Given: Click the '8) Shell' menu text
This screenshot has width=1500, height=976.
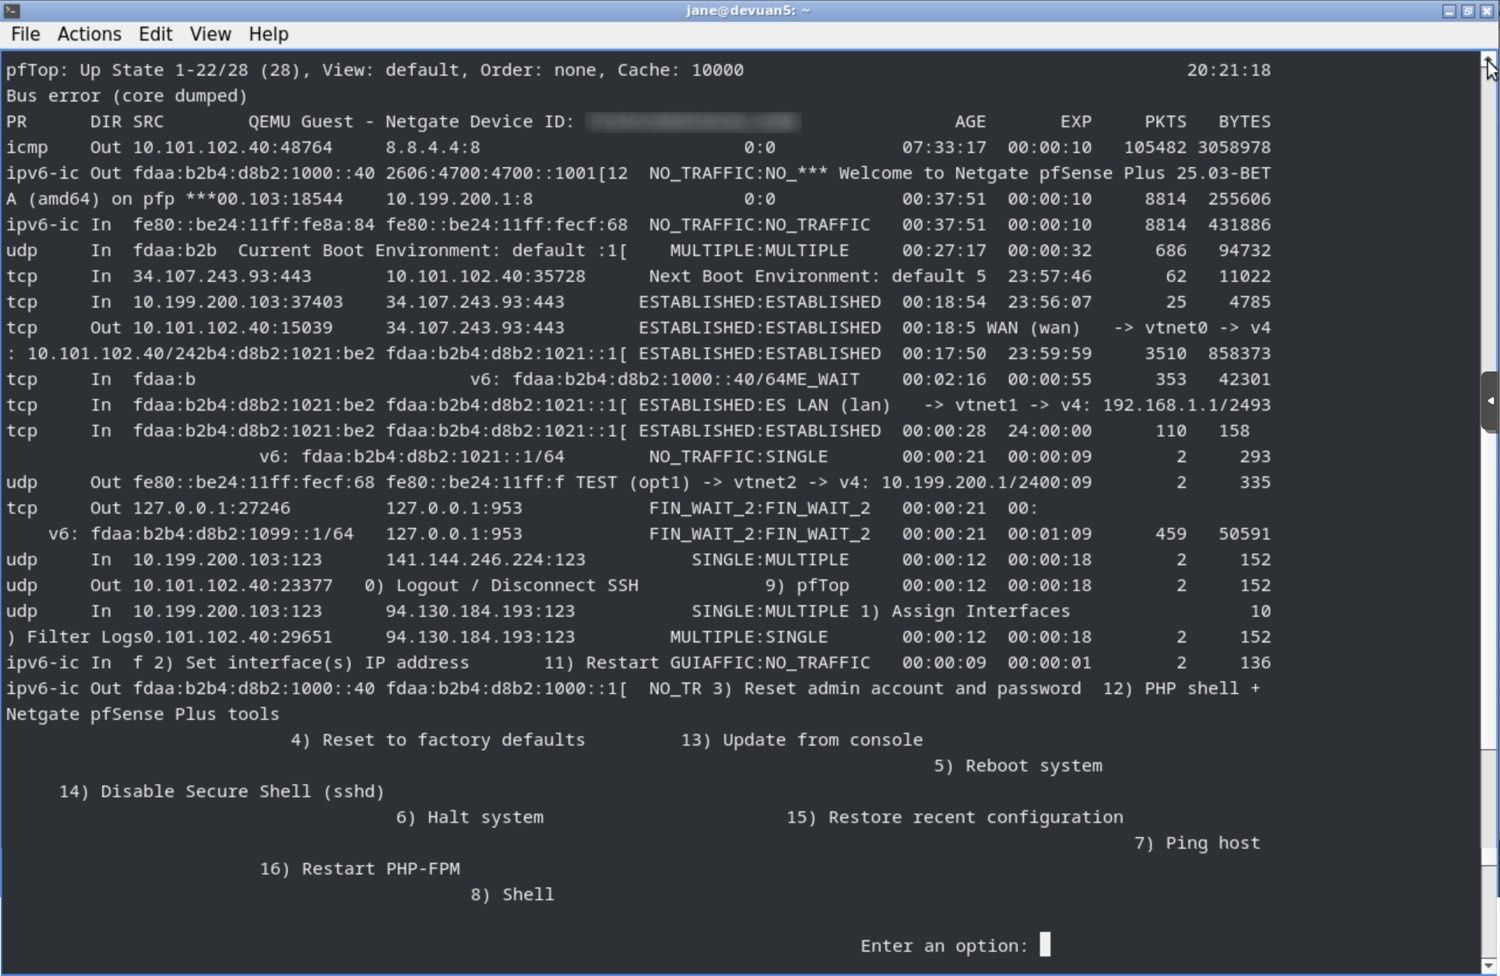Looking at the screenshot, I should click(x=512, y=894).
